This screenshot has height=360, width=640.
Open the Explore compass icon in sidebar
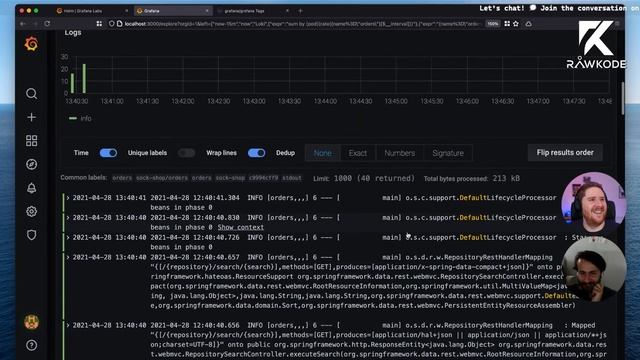tap(31, 164)
